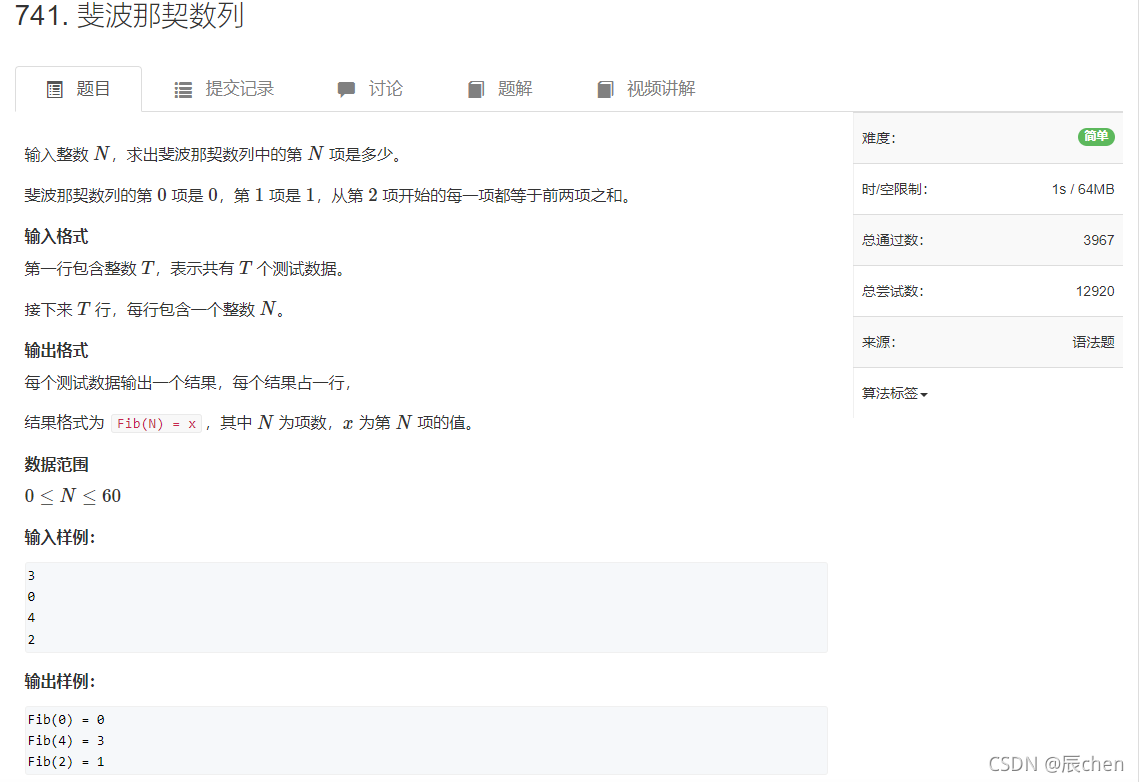This screenshot has width=1139, height=782.
Task: Click the 简单 difficulty badge
Action: [1096, 137]
